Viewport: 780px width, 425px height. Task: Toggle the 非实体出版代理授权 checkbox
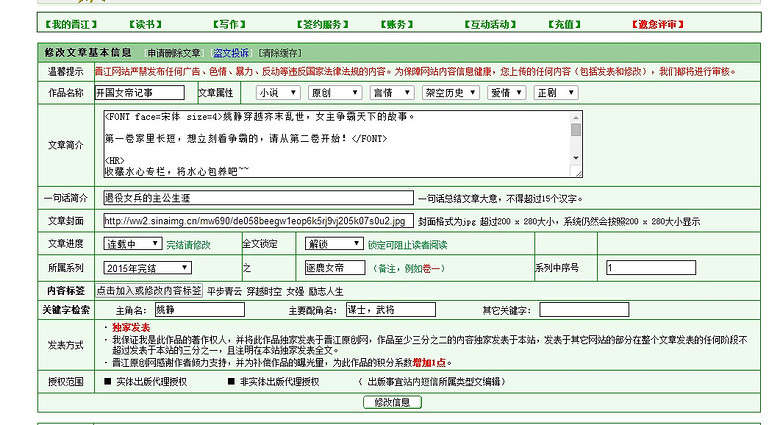(231, 382)
